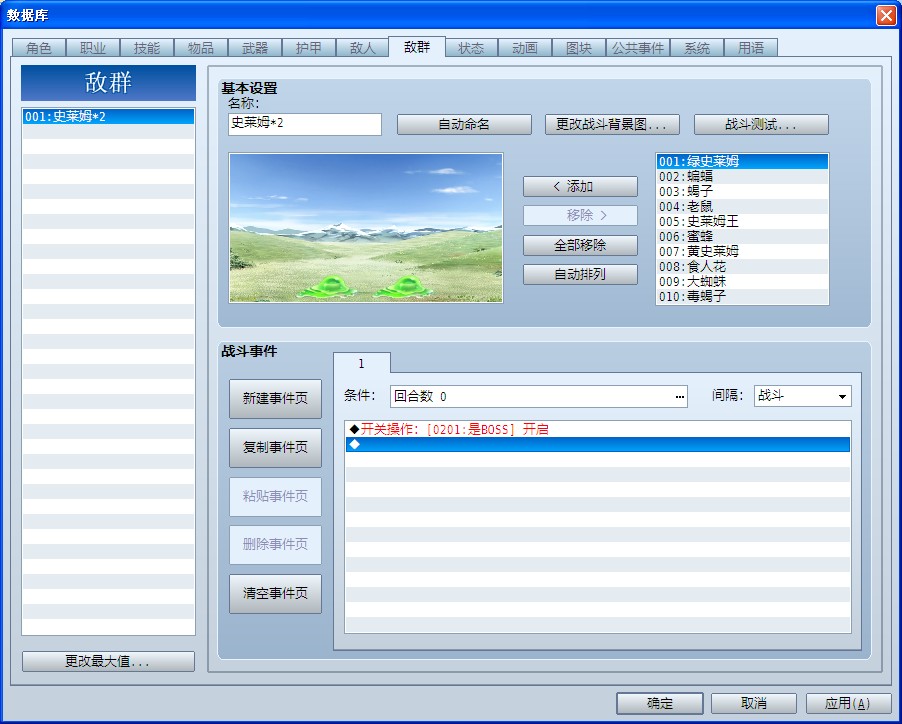Click 删除事件页 button

pyautogui.click(x=276, y=545)
